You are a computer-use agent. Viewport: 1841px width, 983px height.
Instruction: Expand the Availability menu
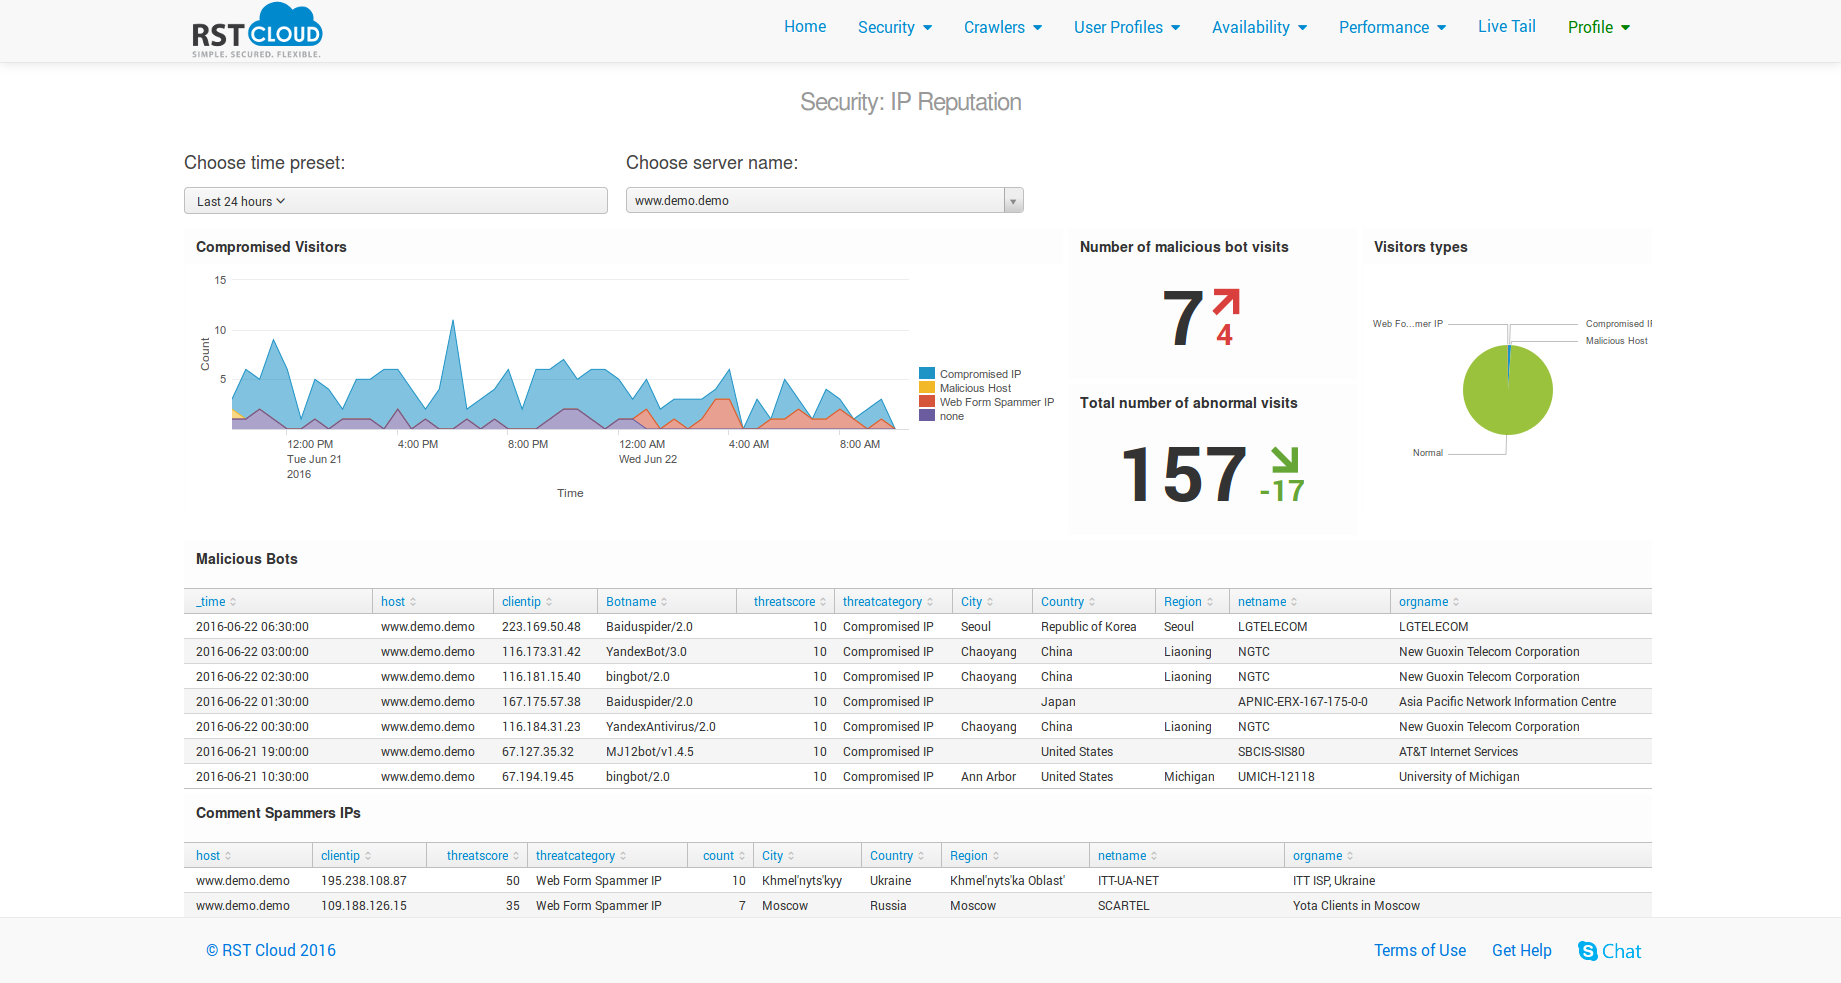coord(1260,28)
